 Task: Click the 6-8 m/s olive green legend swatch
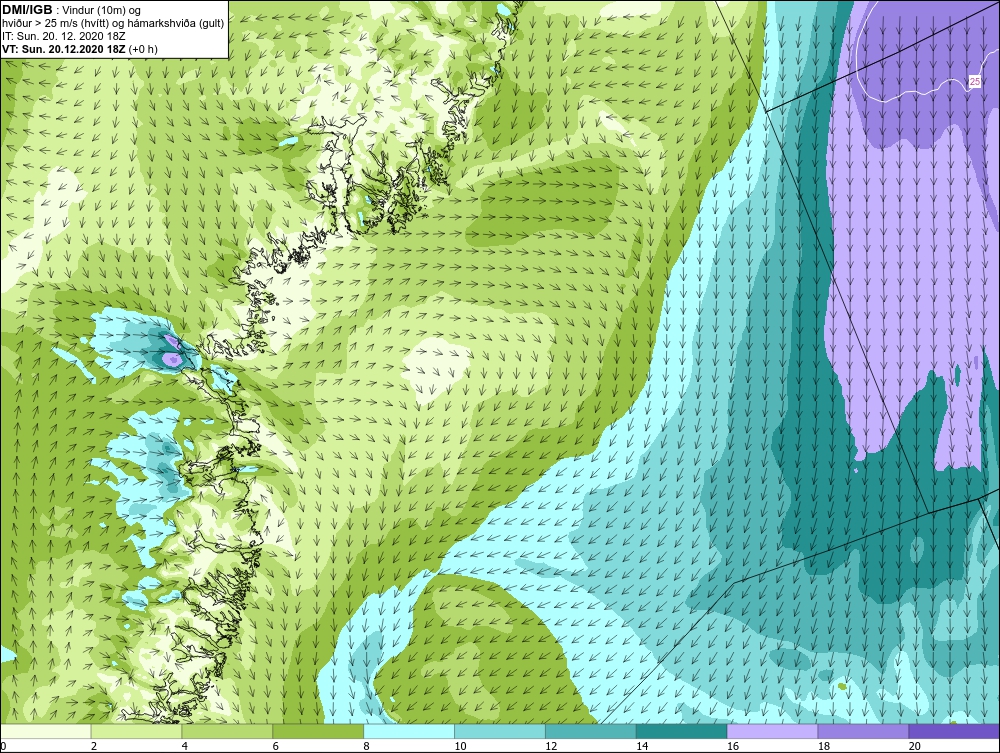[318, 731]
